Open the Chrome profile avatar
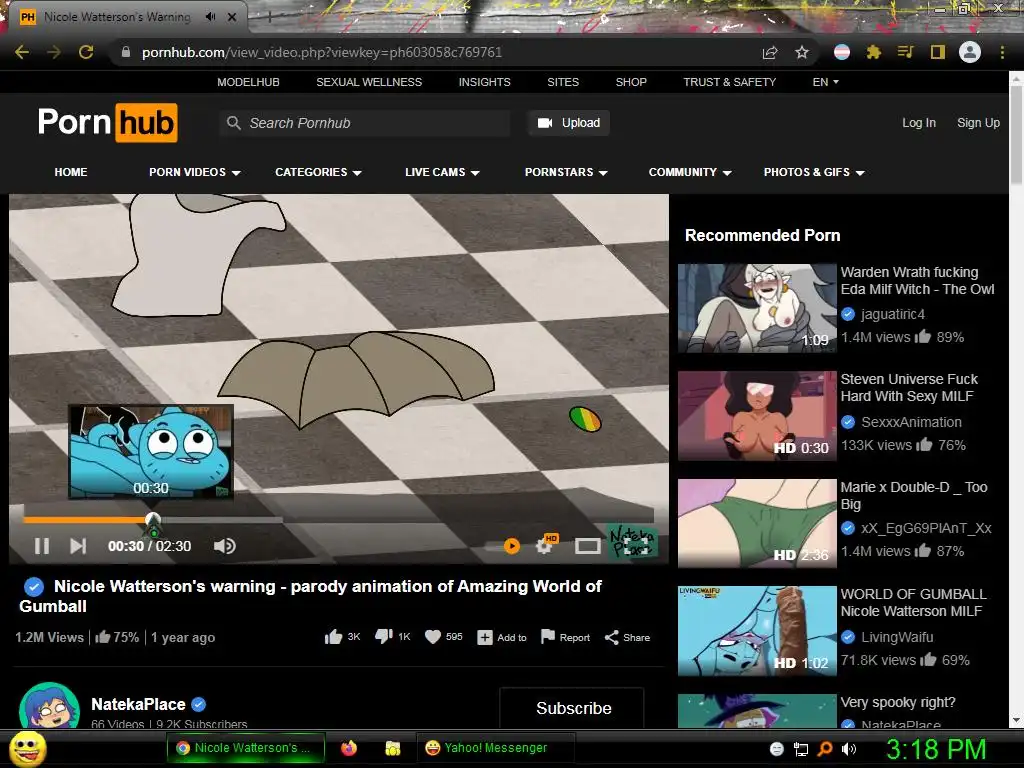The height and width of the screenshot is (768, 1024). pos(970,52)
